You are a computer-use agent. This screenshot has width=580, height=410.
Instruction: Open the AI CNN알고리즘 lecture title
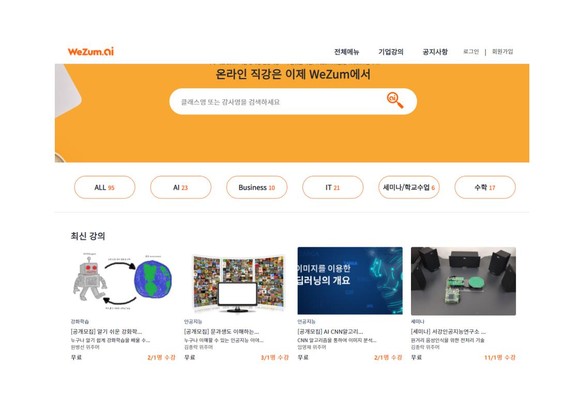(330, 331)
